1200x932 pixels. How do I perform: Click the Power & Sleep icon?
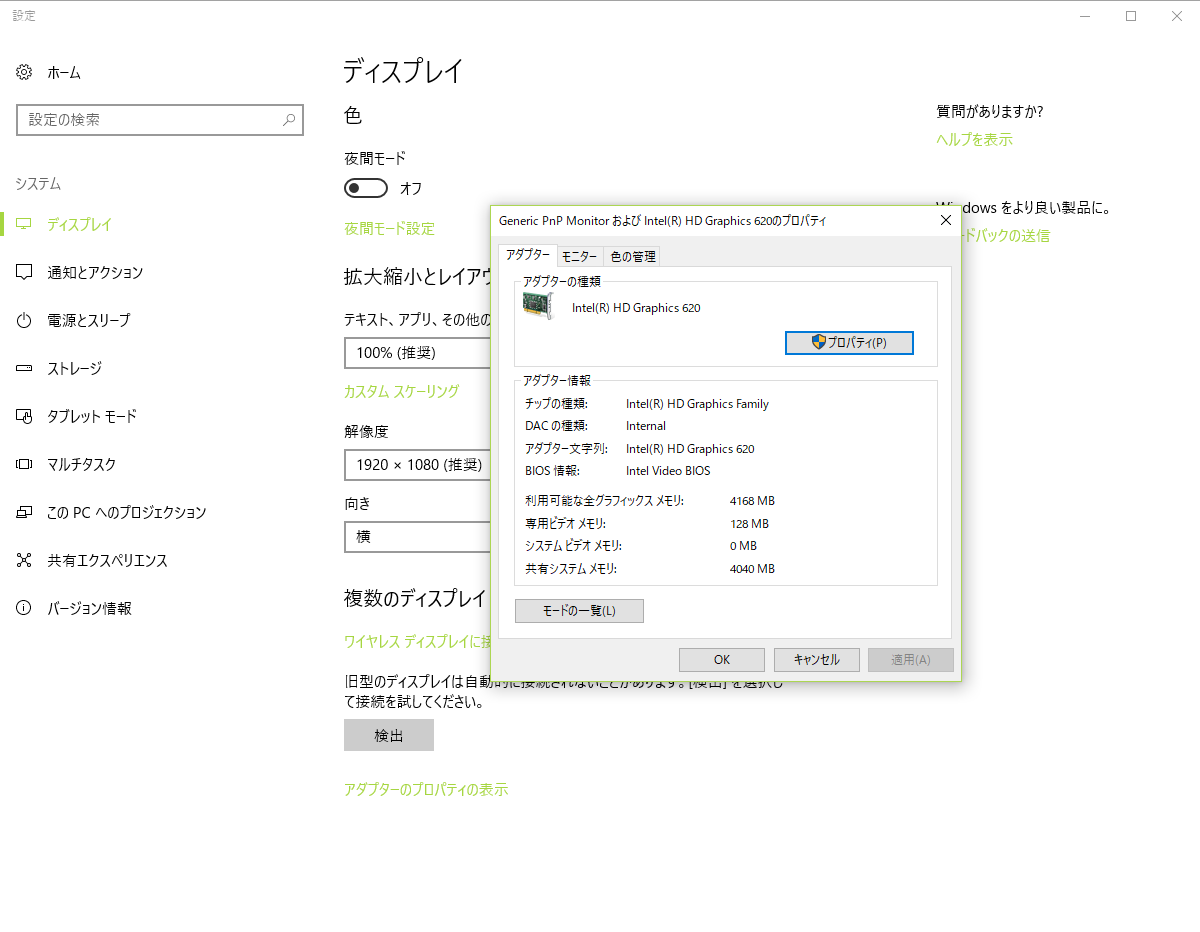tap(24, 320)
